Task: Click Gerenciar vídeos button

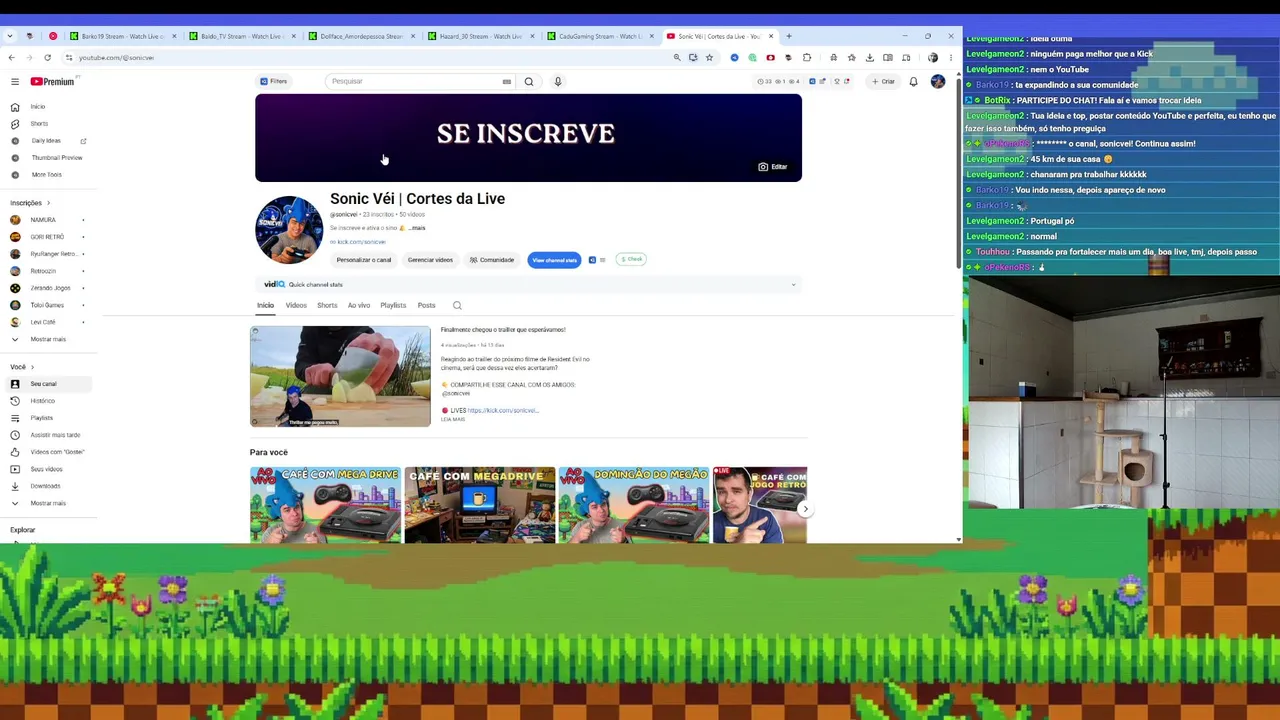Action: (430, 260)
